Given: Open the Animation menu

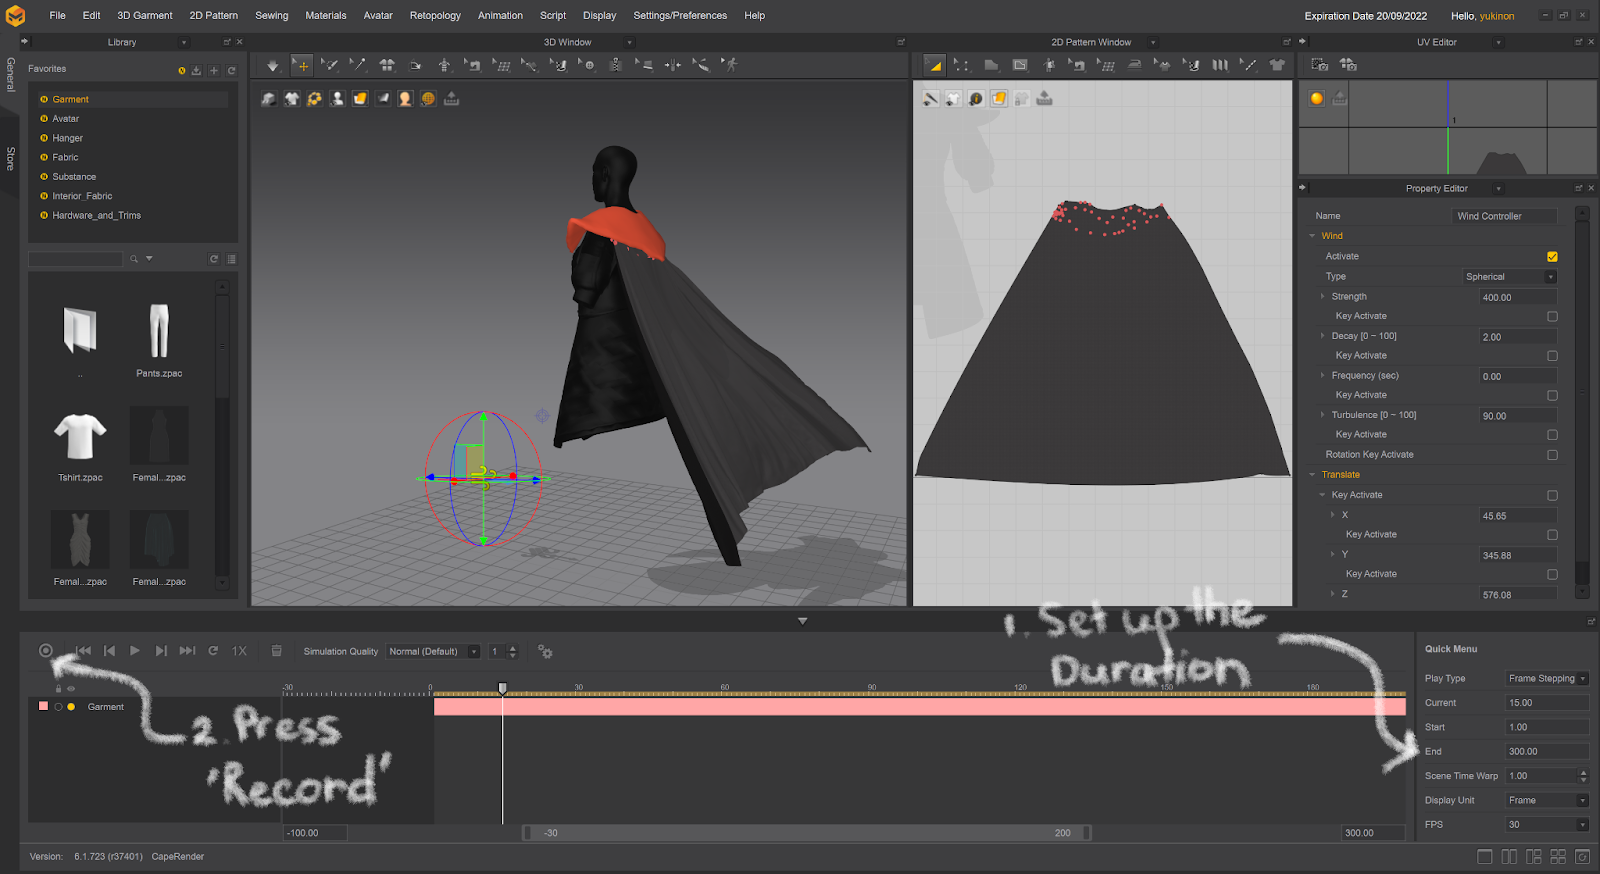Looking at the screenshot, I should coord(500,16).
